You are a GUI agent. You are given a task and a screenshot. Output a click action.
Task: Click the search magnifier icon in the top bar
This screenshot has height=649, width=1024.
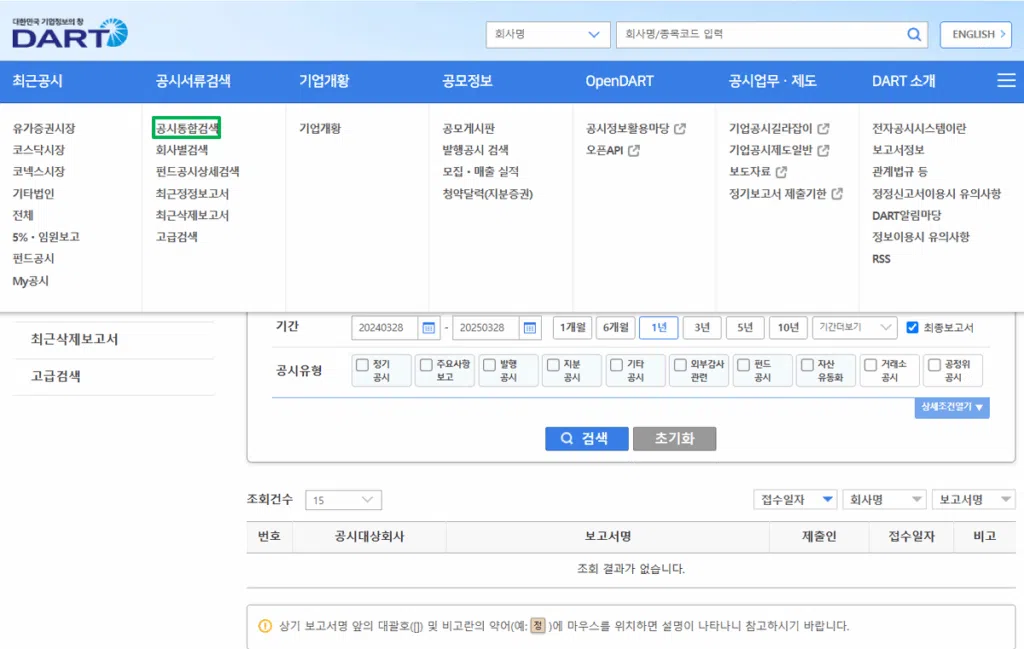913,34
